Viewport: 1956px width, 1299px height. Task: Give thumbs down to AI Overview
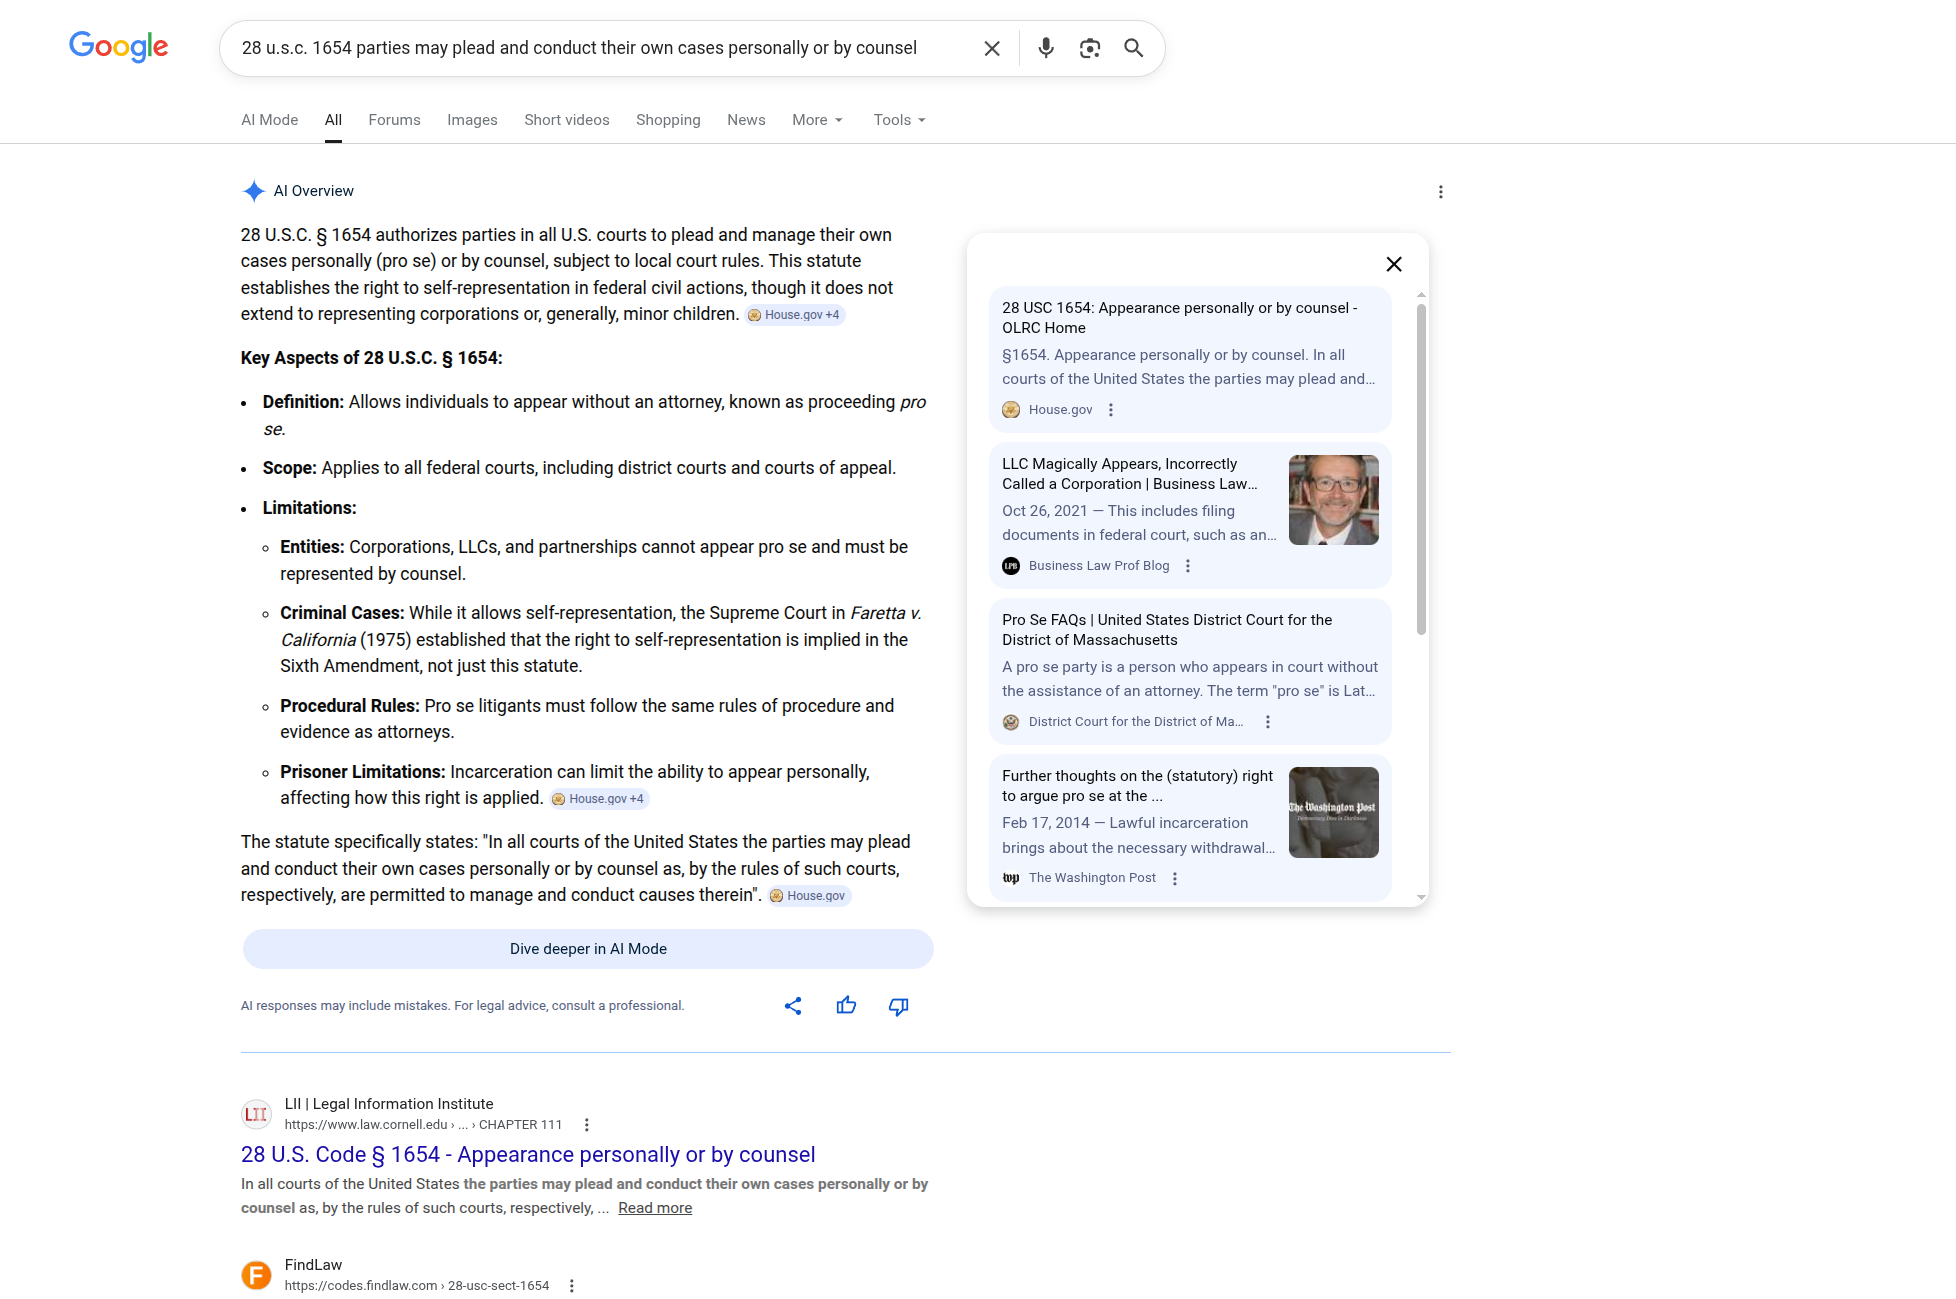[898, 1006]
